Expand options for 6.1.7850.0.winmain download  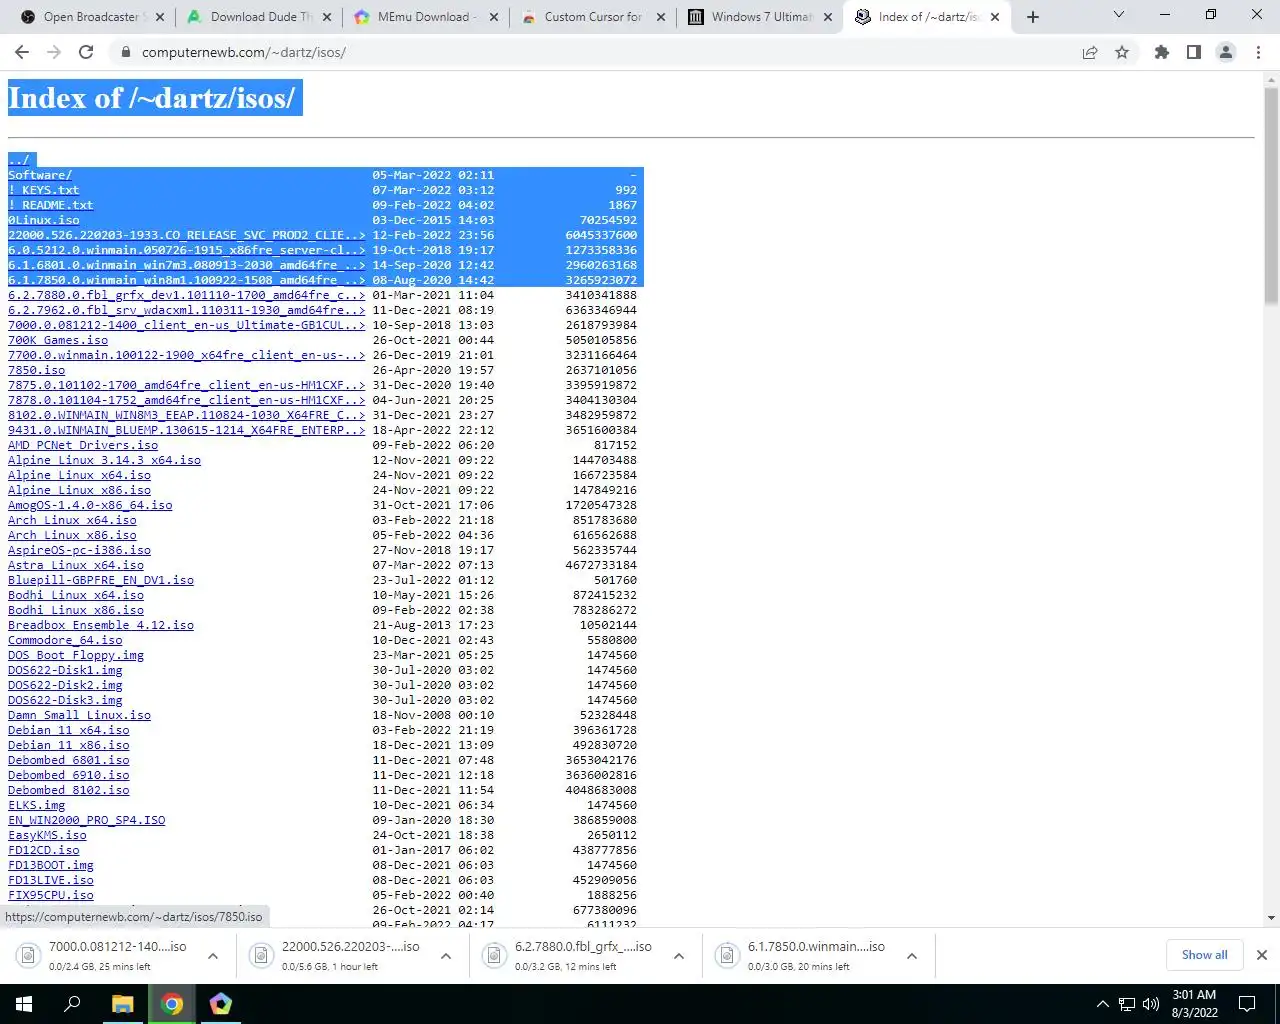tap(912, 956)
